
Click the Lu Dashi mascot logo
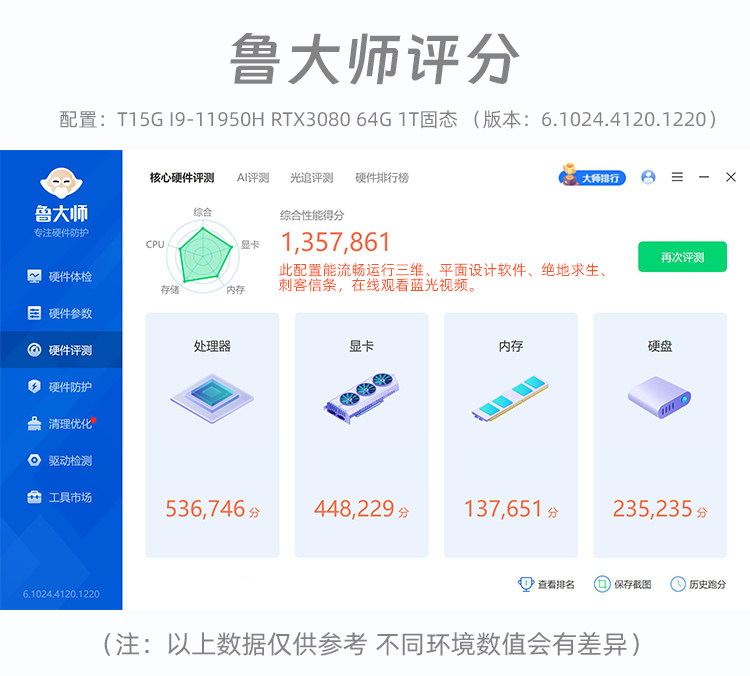(61, 183)
